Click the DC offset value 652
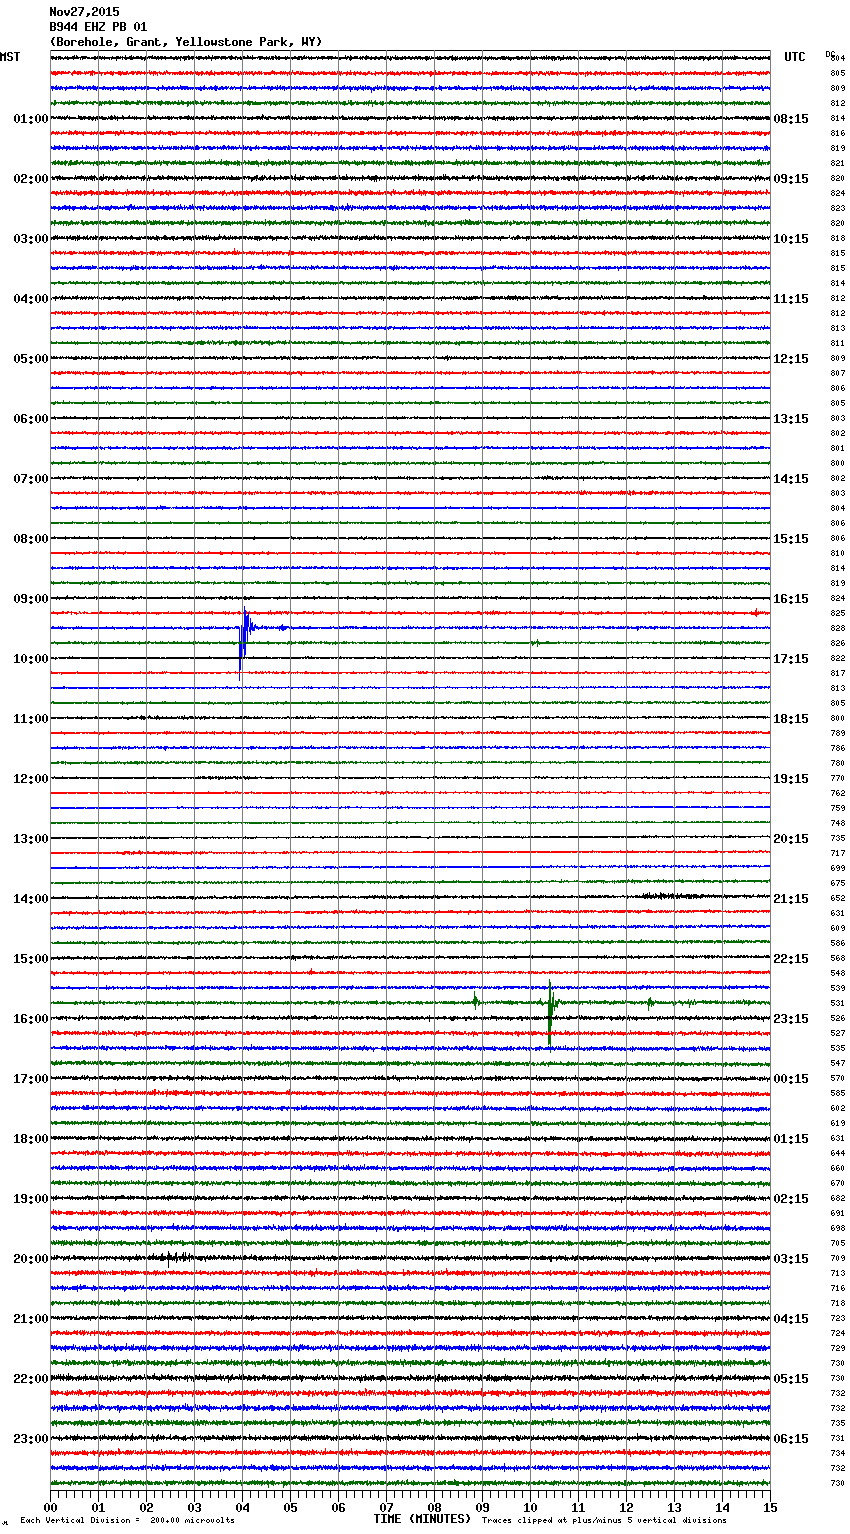 point(838,899)
